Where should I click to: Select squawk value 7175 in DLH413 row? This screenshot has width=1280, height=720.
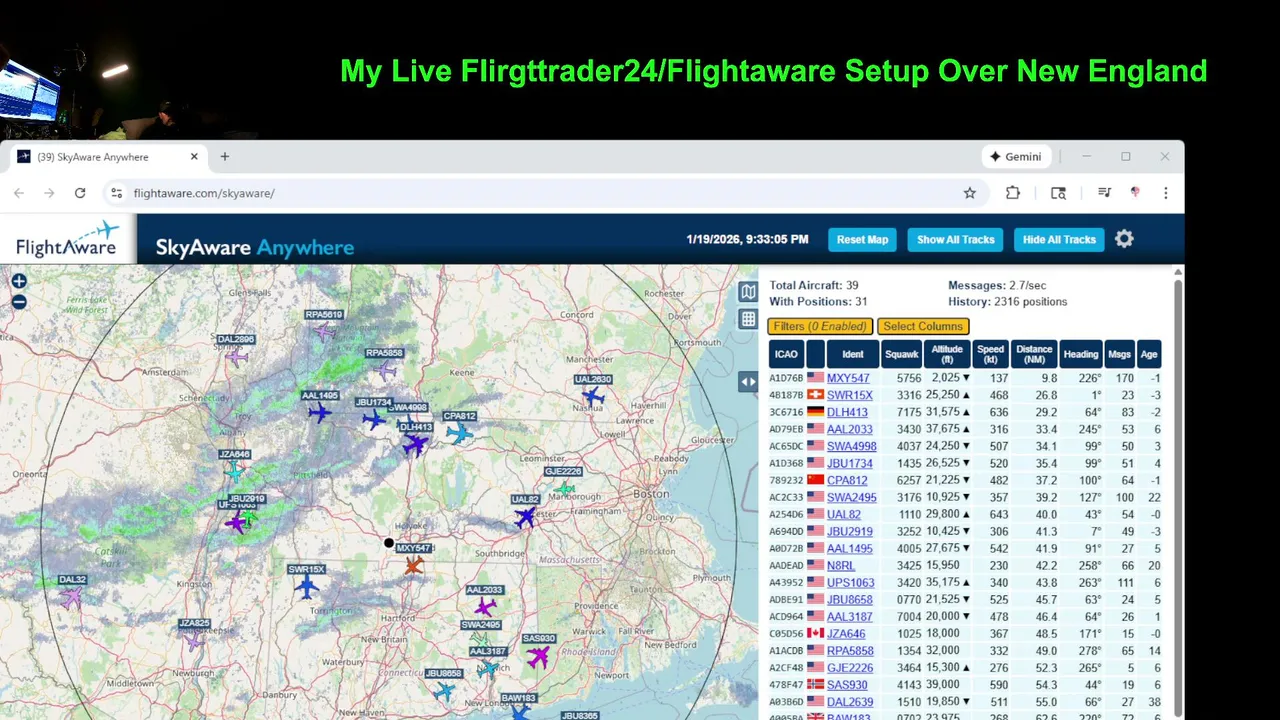pyautogui.click(x=909, y=412)
